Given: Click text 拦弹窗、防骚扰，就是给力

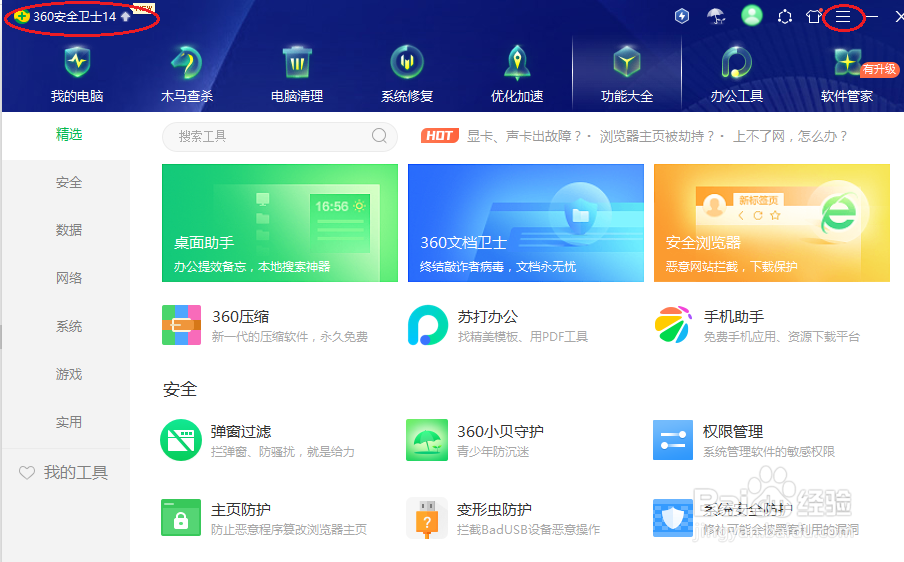Looking at the screenshot, I should coord(282,451).
